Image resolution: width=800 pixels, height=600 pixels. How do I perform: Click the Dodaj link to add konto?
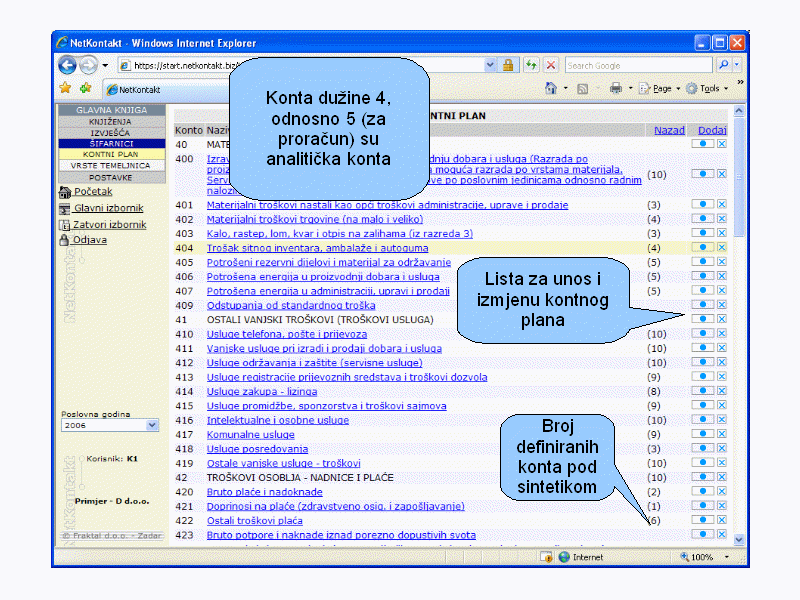click(712, 130)
